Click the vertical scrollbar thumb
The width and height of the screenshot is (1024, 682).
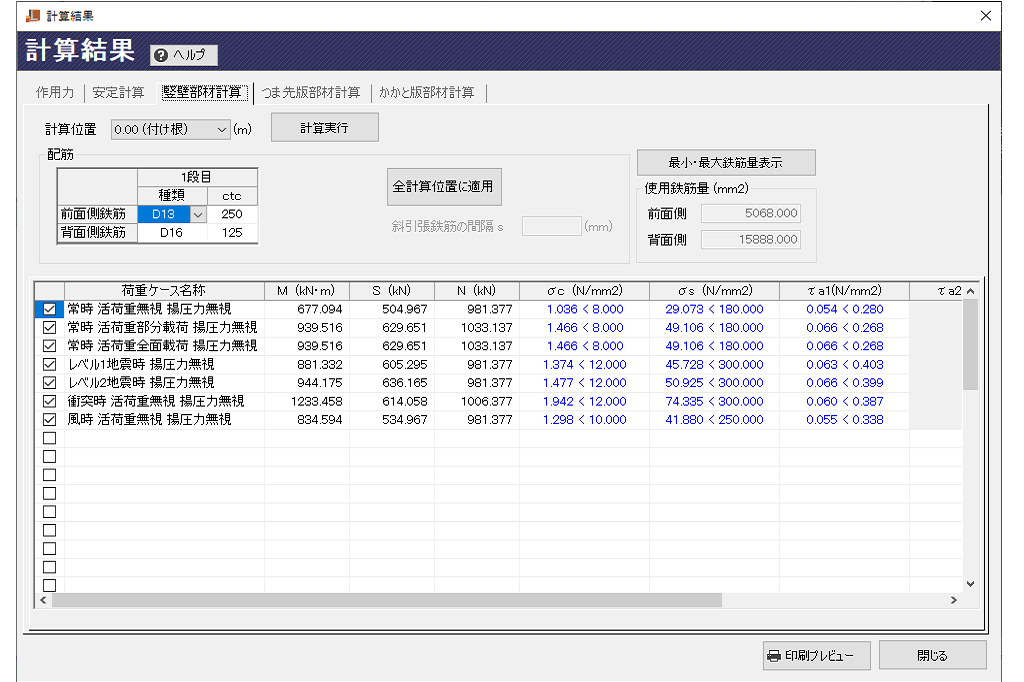coord(970,344)
